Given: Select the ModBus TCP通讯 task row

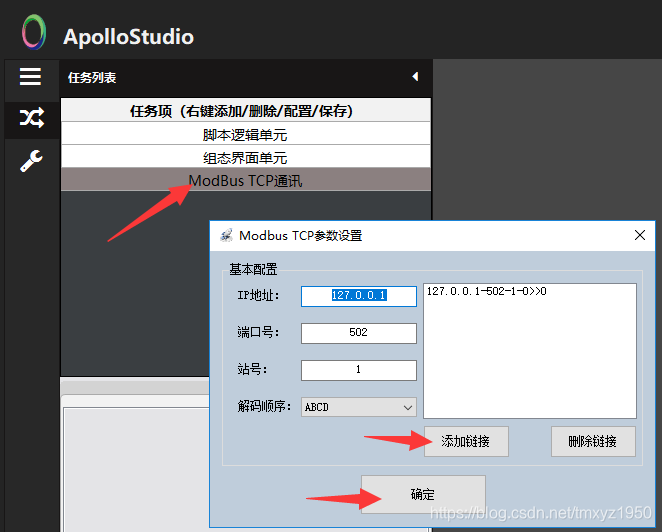Looking at the screenshot, I should click(x=246, y=180).
